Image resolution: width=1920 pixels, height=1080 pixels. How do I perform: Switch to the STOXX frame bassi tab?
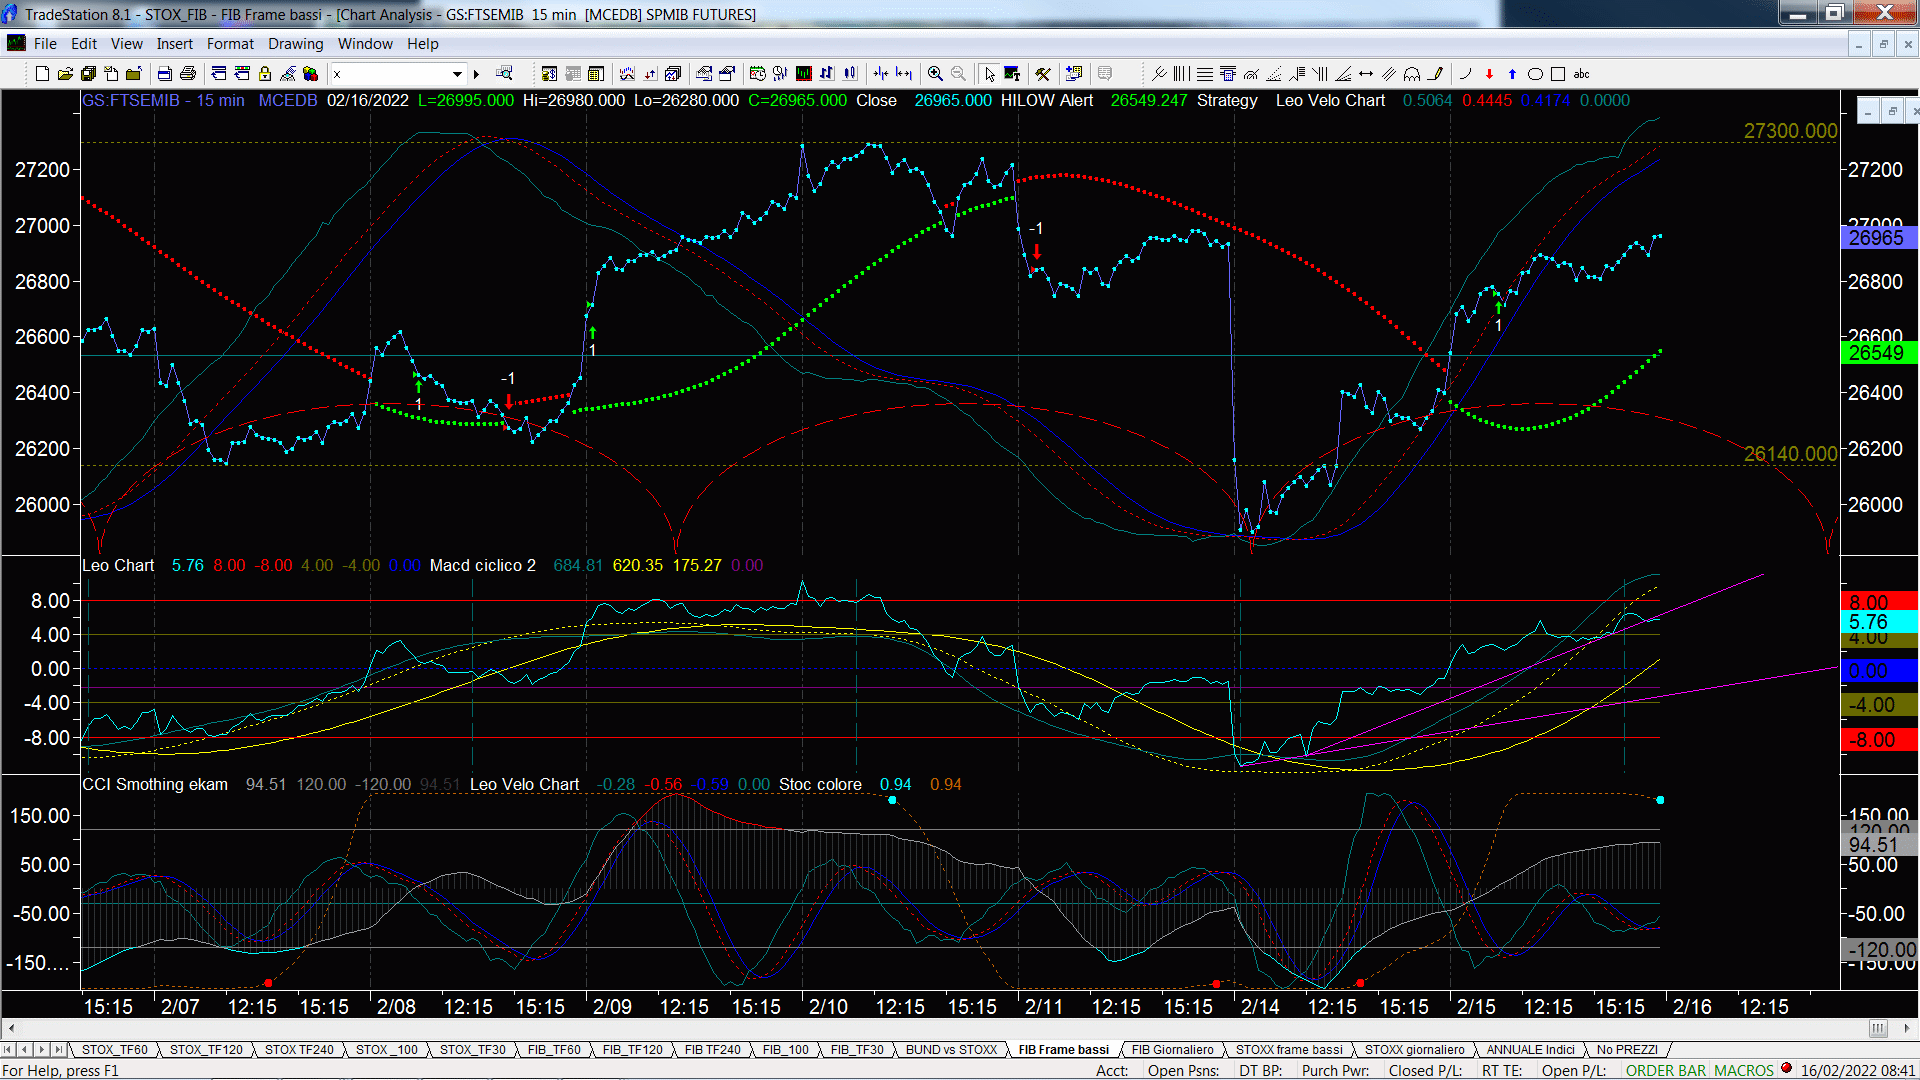1289,1050
